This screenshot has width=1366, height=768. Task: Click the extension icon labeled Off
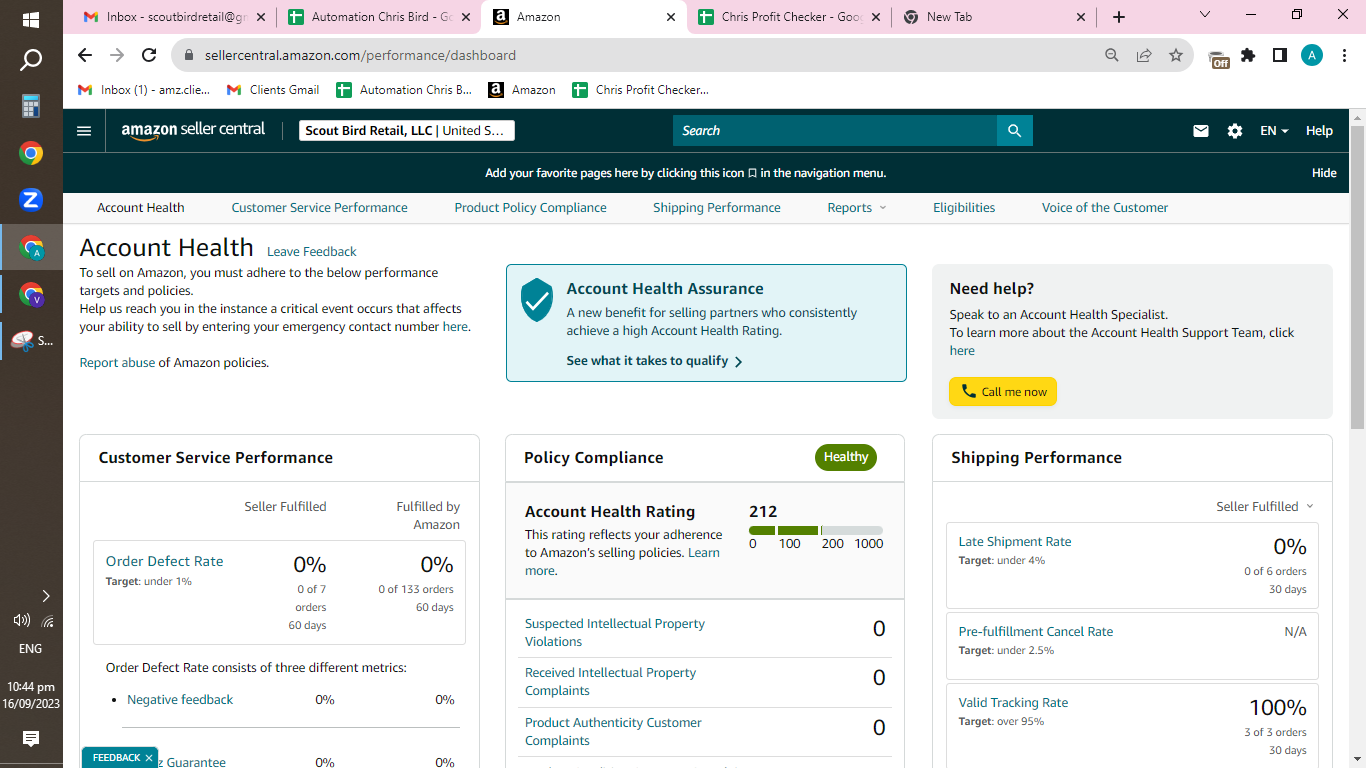click(x=1218, y=58)
